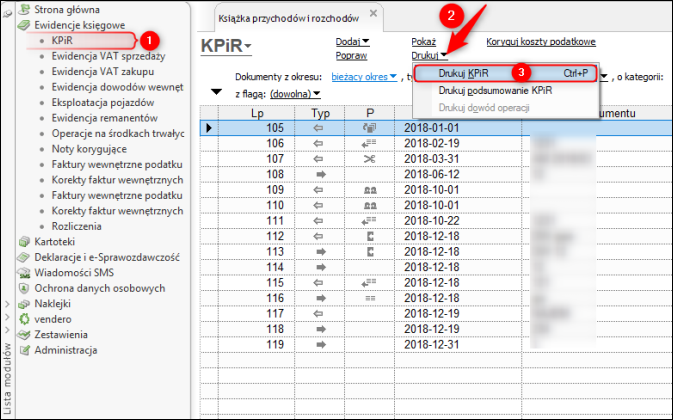Viewport: 673px width, 420px height.
Task: Click the left arrow type icon in row 117
Action: tap(318, 314)
